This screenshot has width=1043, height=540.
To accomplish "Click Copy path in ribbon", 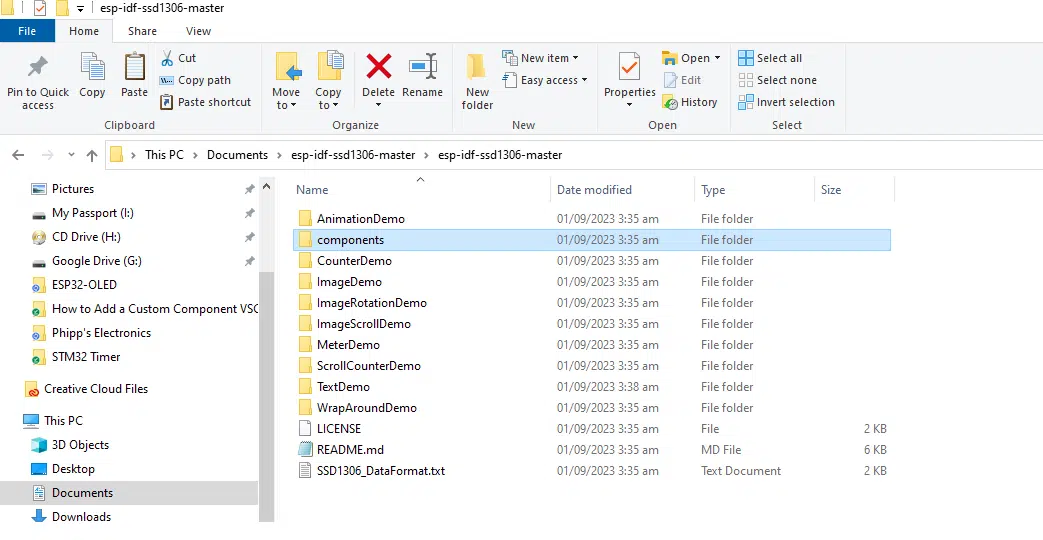I will (195, 80).
